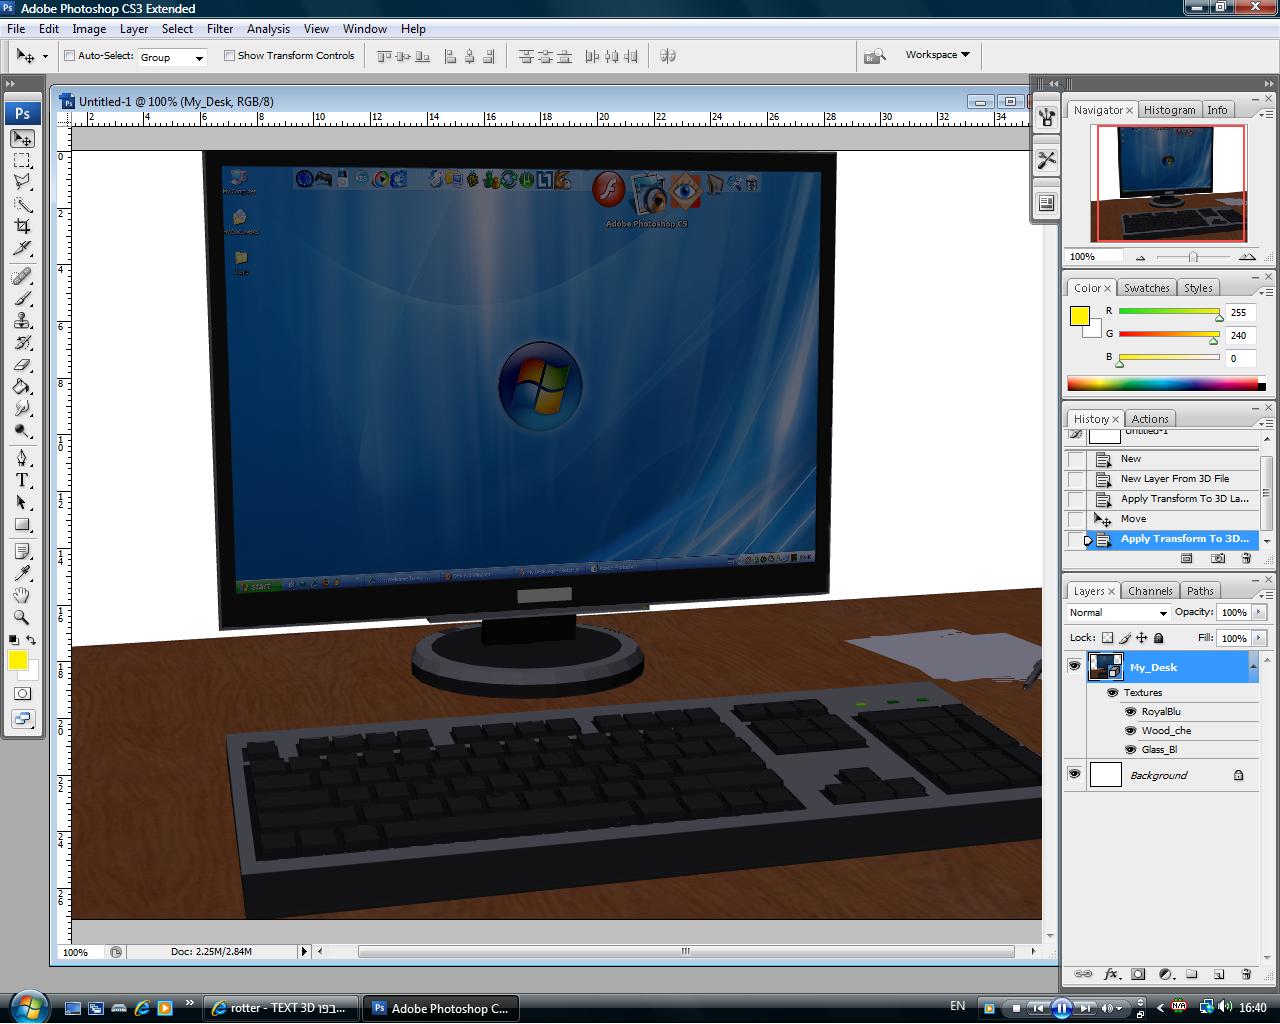Activate the Horizontal Type tool

coord(22,480)
